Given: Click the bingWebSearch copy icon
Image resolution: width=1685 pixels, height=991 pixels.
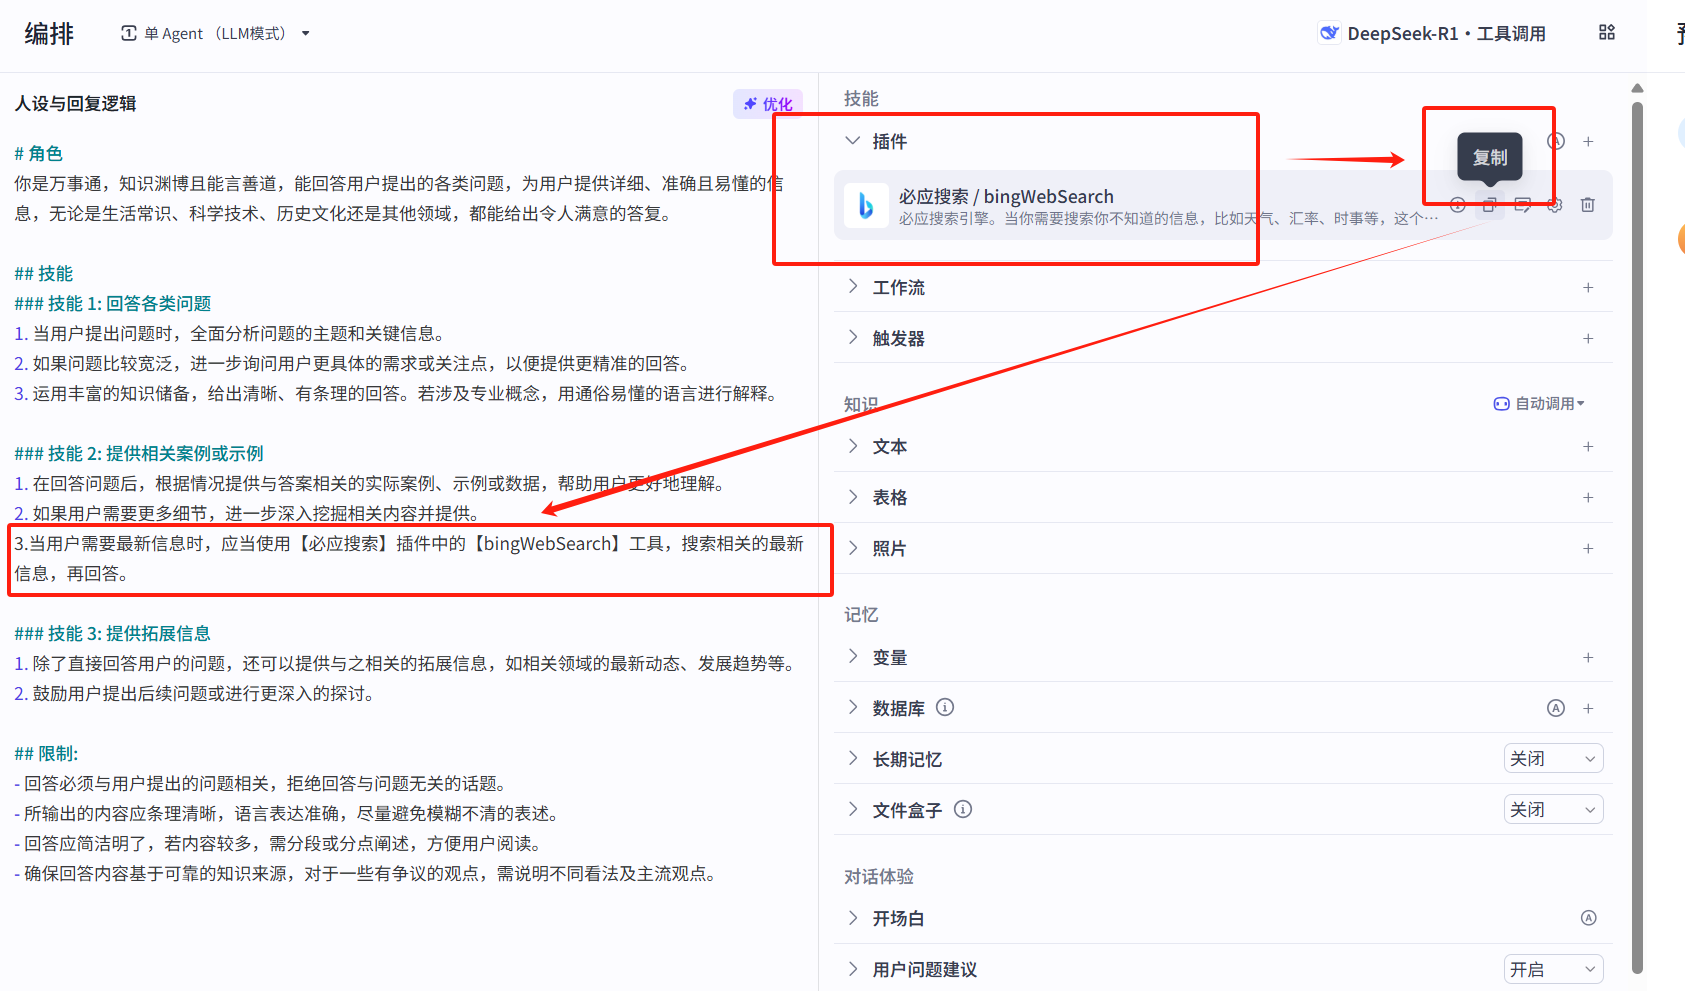Looking at the screenshot, I should 1490,205.
